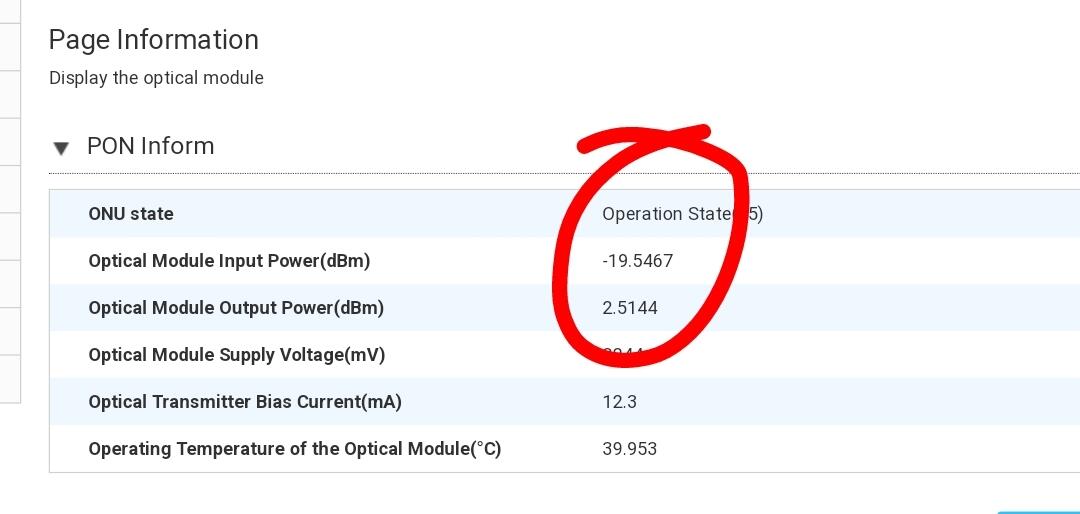Click the 2.5144 output power value
Viewport: 1080px width, 514px height.
(x=630, y=308)
